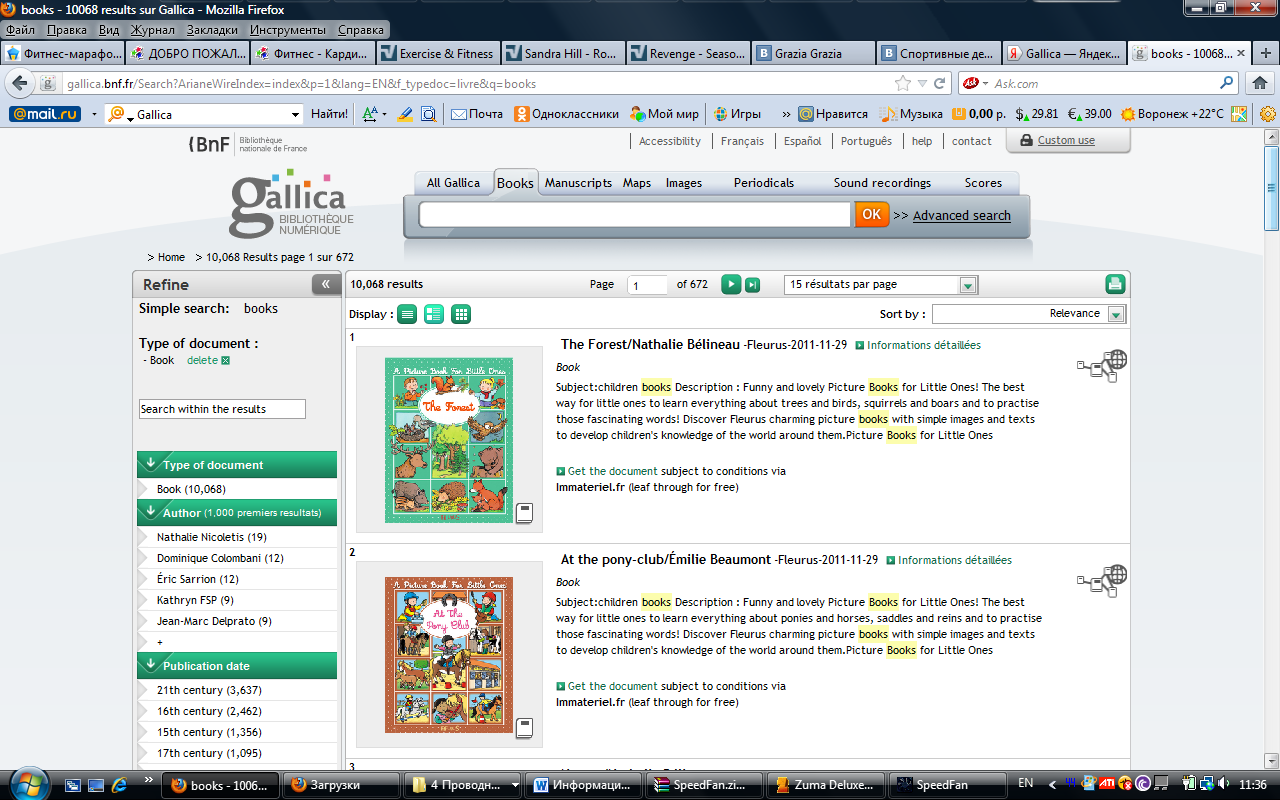The image size is (1280, 800).
Task: Switch to list display icon
Action: click(x=407, y=314)
